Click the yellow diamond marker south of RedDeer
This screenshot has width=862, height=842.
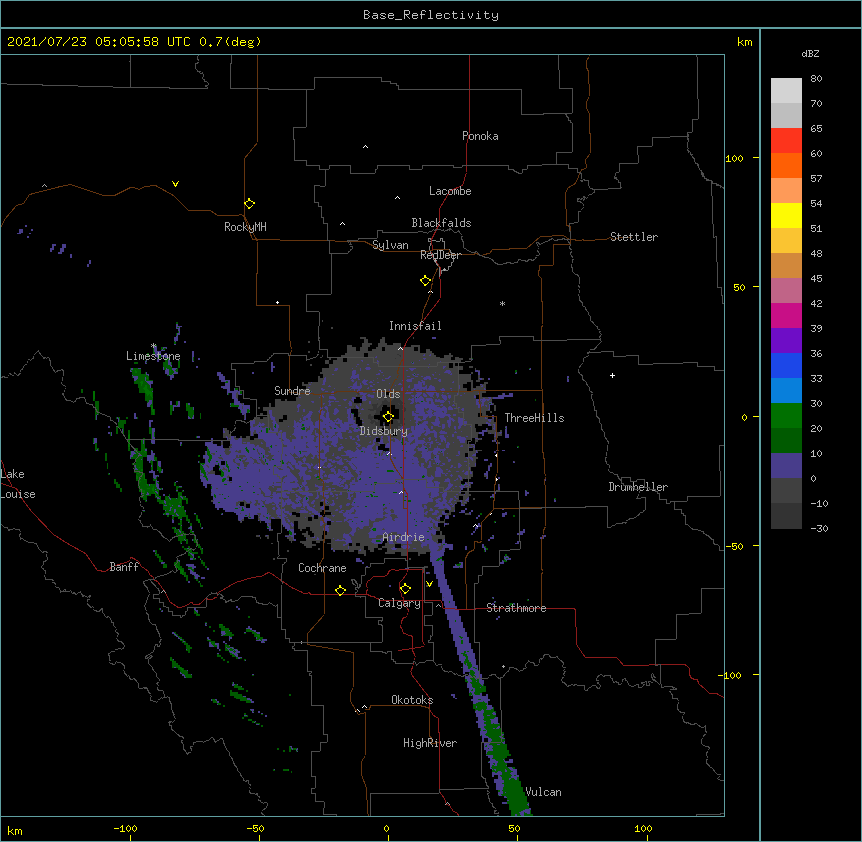click(x=426, y=281)
